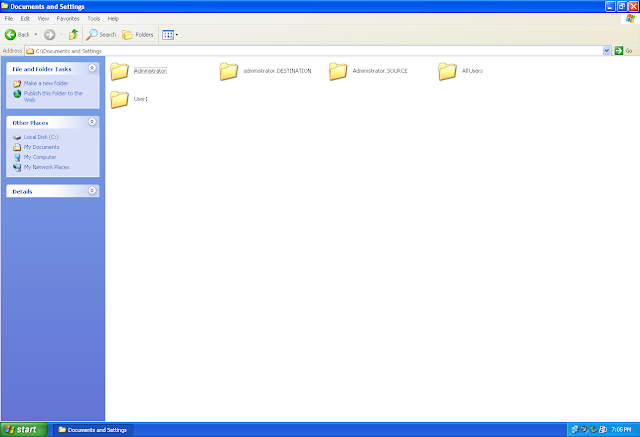640x437 pixels.
Task: Click the My Network Places sidebar icon
Action: click(17, 167)
